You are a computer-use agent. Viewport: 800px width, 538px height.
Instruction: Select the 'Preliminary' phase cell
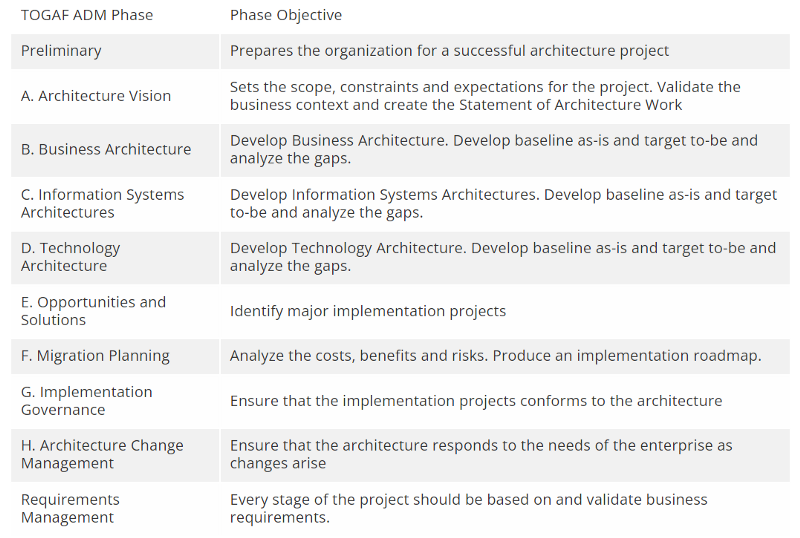pyautogui.click(x=61, y=51)
